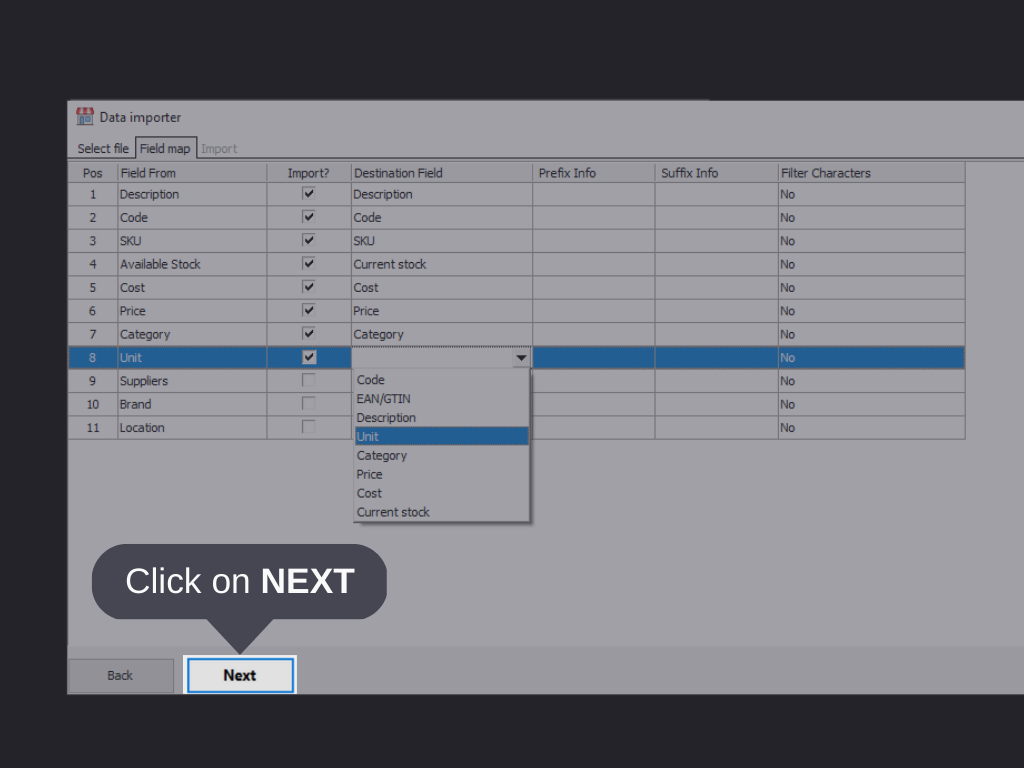1024x768 pixels.
Task: Switch to the Select file tab
Action: [x=102, y=149]
